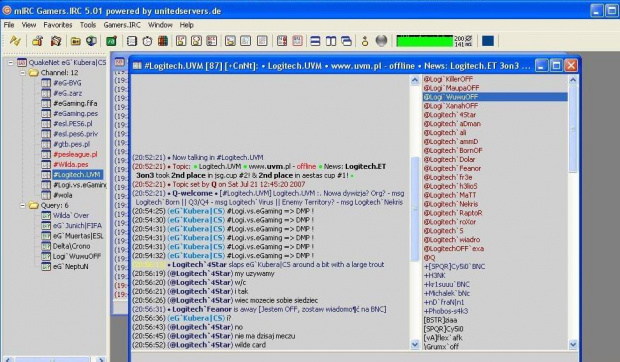Tile windows horizontally via the toolbar icon
This screenshot has width=620, height=362.
point(315,41)
